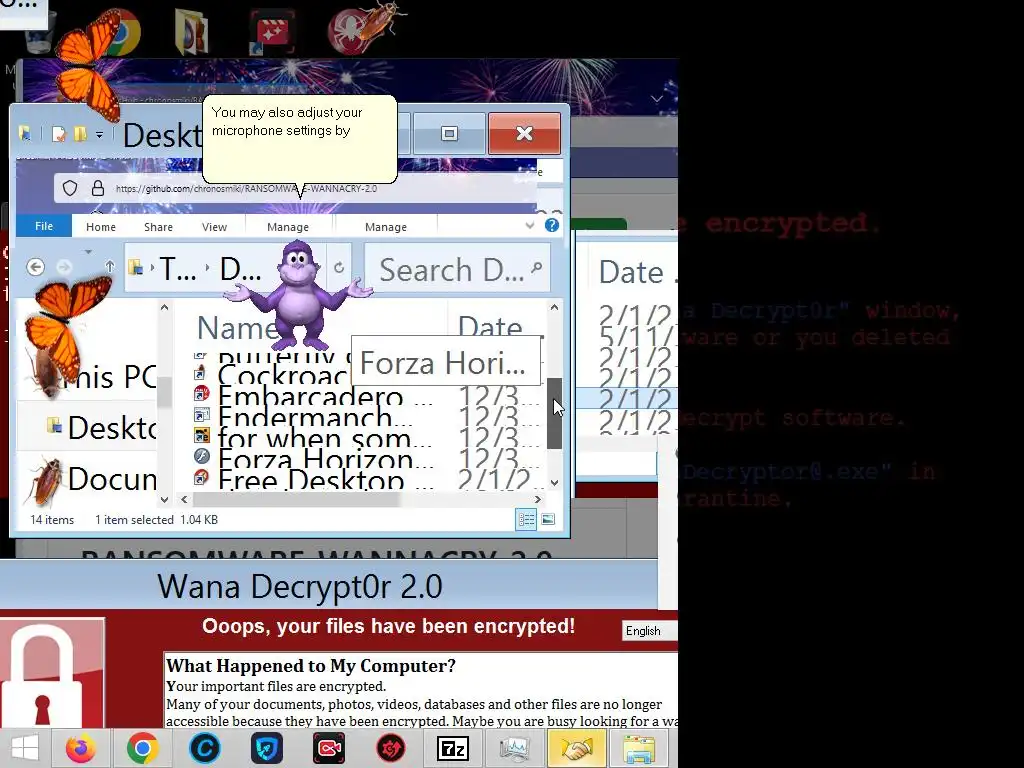1024x768 pixels.
Task: Select Desktop in the navigation pane
Action: pyautogui.click(x=101, y=428)
